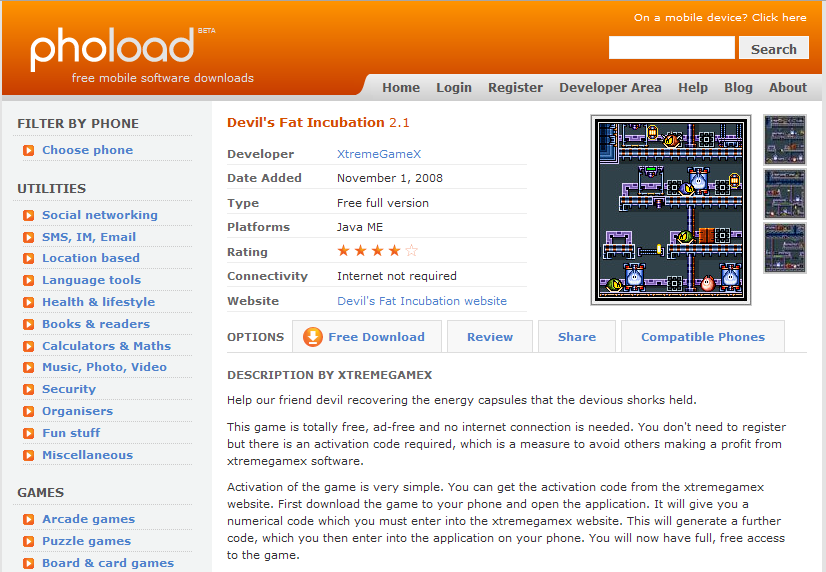
Task: Browse the Miscellaneous category
Action: click(87, 455)
